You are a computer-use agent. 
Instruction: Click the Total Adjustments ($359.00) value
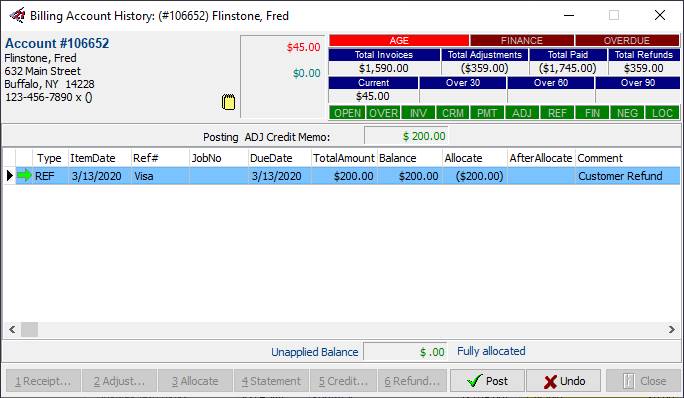pyautogui.click(x=485, y=68)
